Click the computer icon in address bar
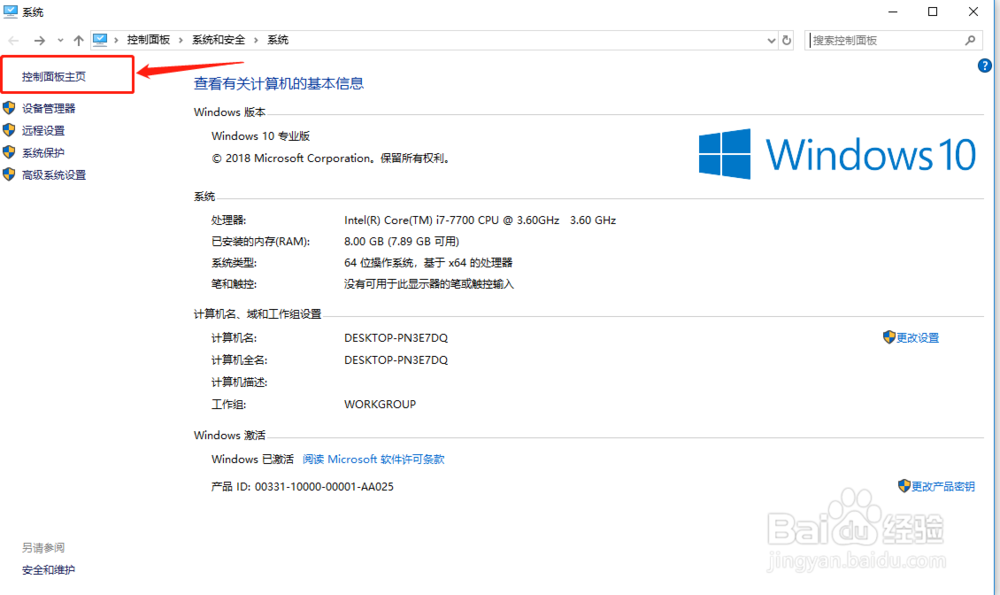 (100, 40)
